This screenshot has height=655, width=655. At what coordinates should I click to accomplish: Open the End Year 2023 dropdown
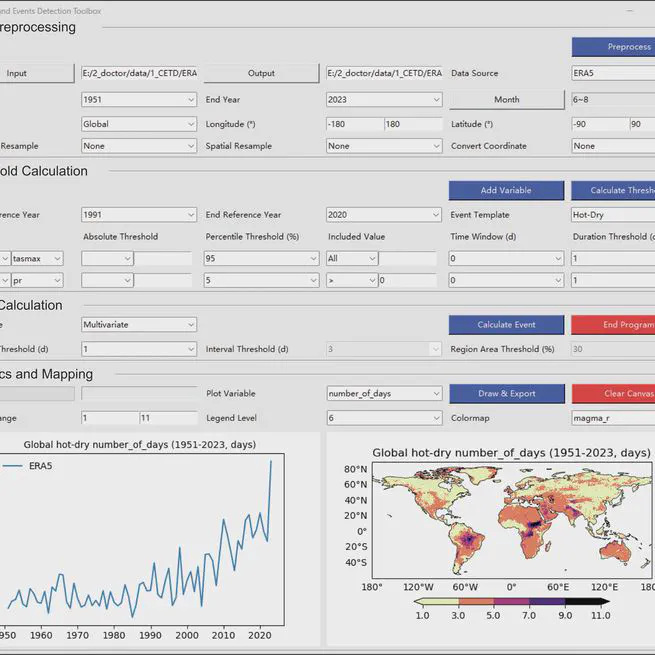384,100
